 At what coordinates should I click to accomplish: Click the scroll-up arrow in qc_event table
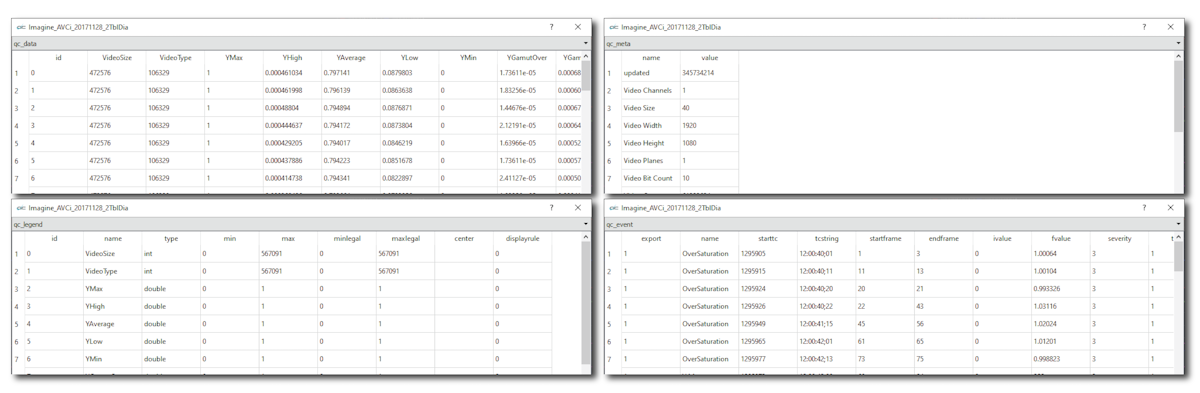1179,238
